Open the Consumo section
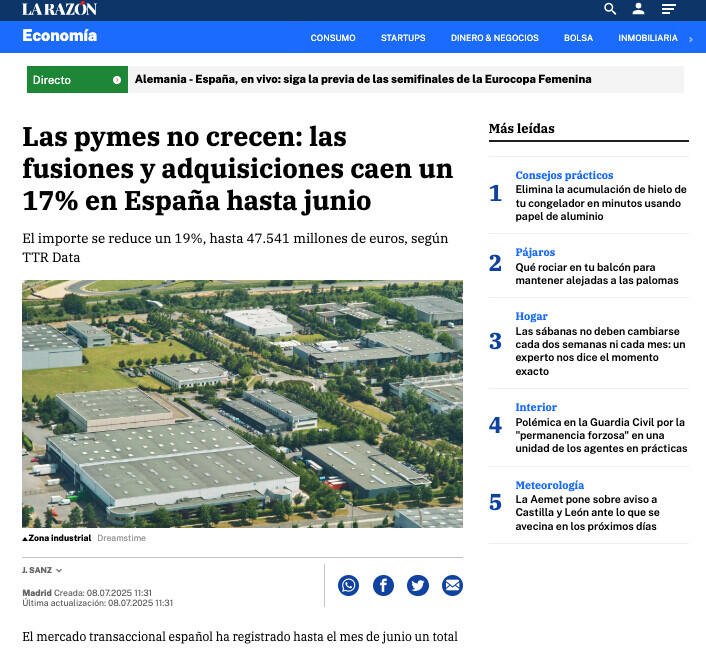This screenshot has height=648, width=706. 333,38
